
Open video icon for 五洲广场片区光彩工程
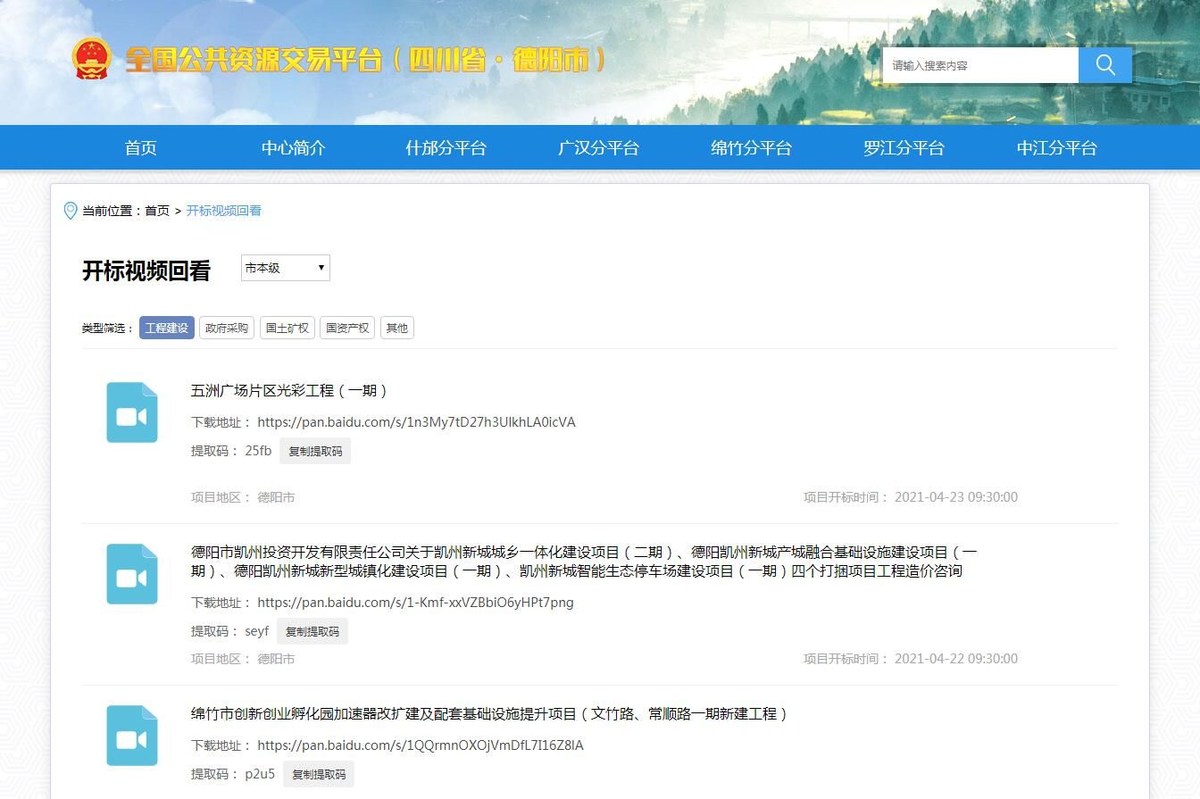click(x=132, y=412)
